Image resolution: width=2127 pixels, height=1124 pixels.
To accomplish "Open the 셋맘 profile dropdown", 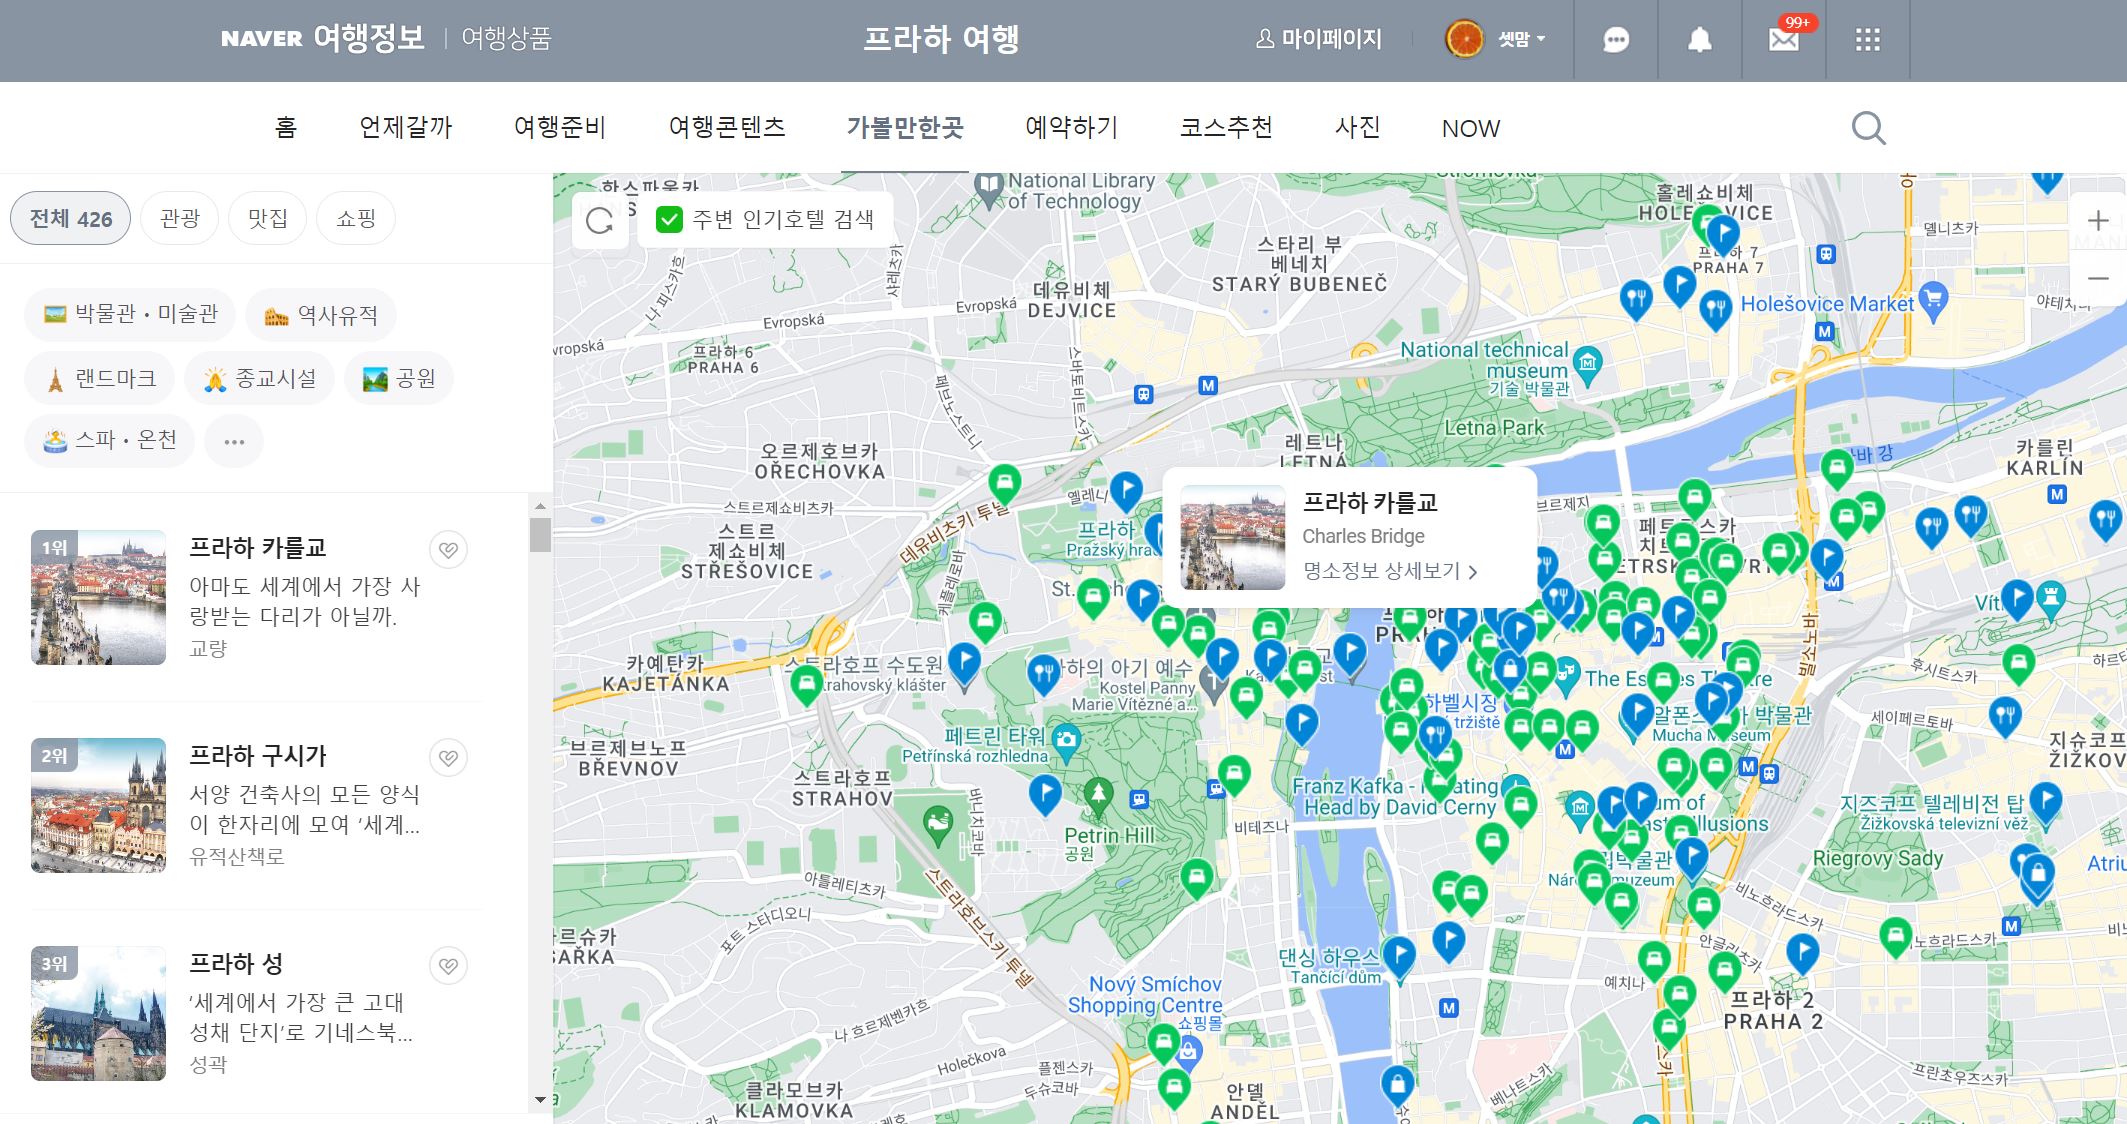I will point(1520,40).
